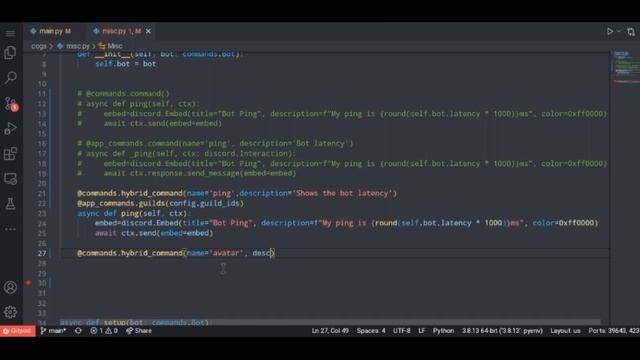Screen dimensions: 640x360
Task: Open the Accounts menu
Action: coord(10,287)
